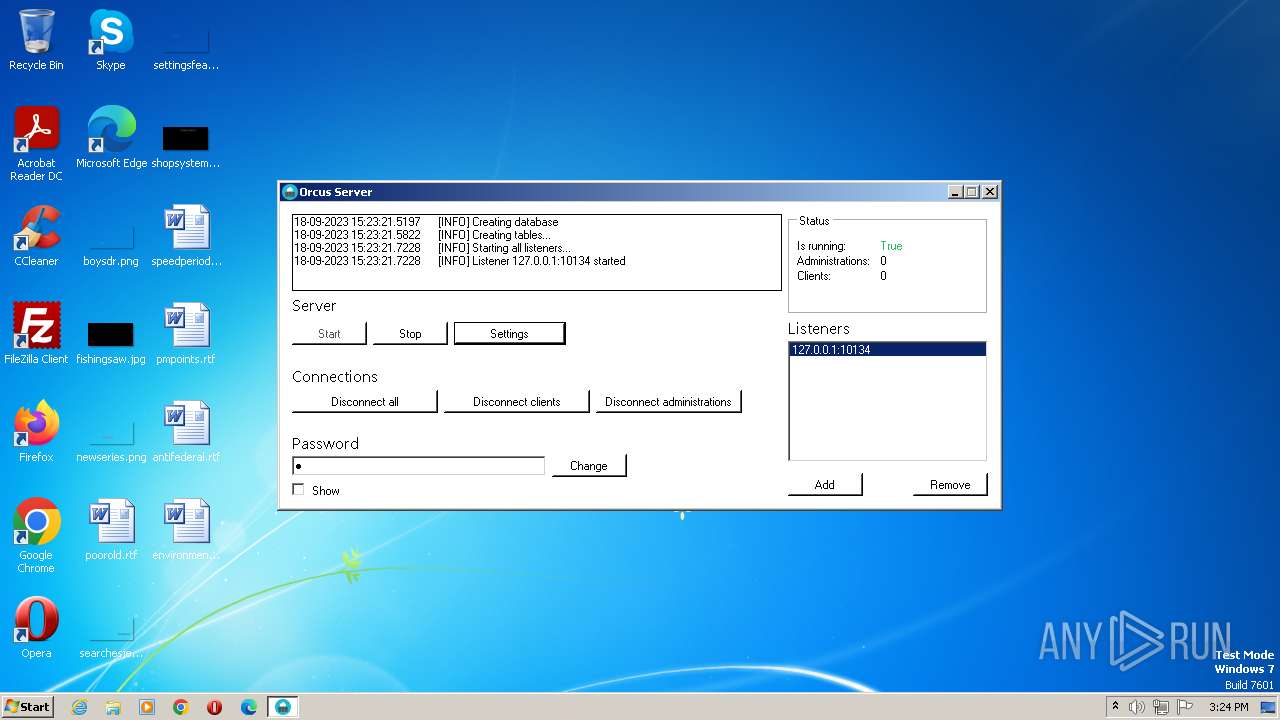
Task: Launch Google Chrome desktop shortcut
Action: [37, 536]
